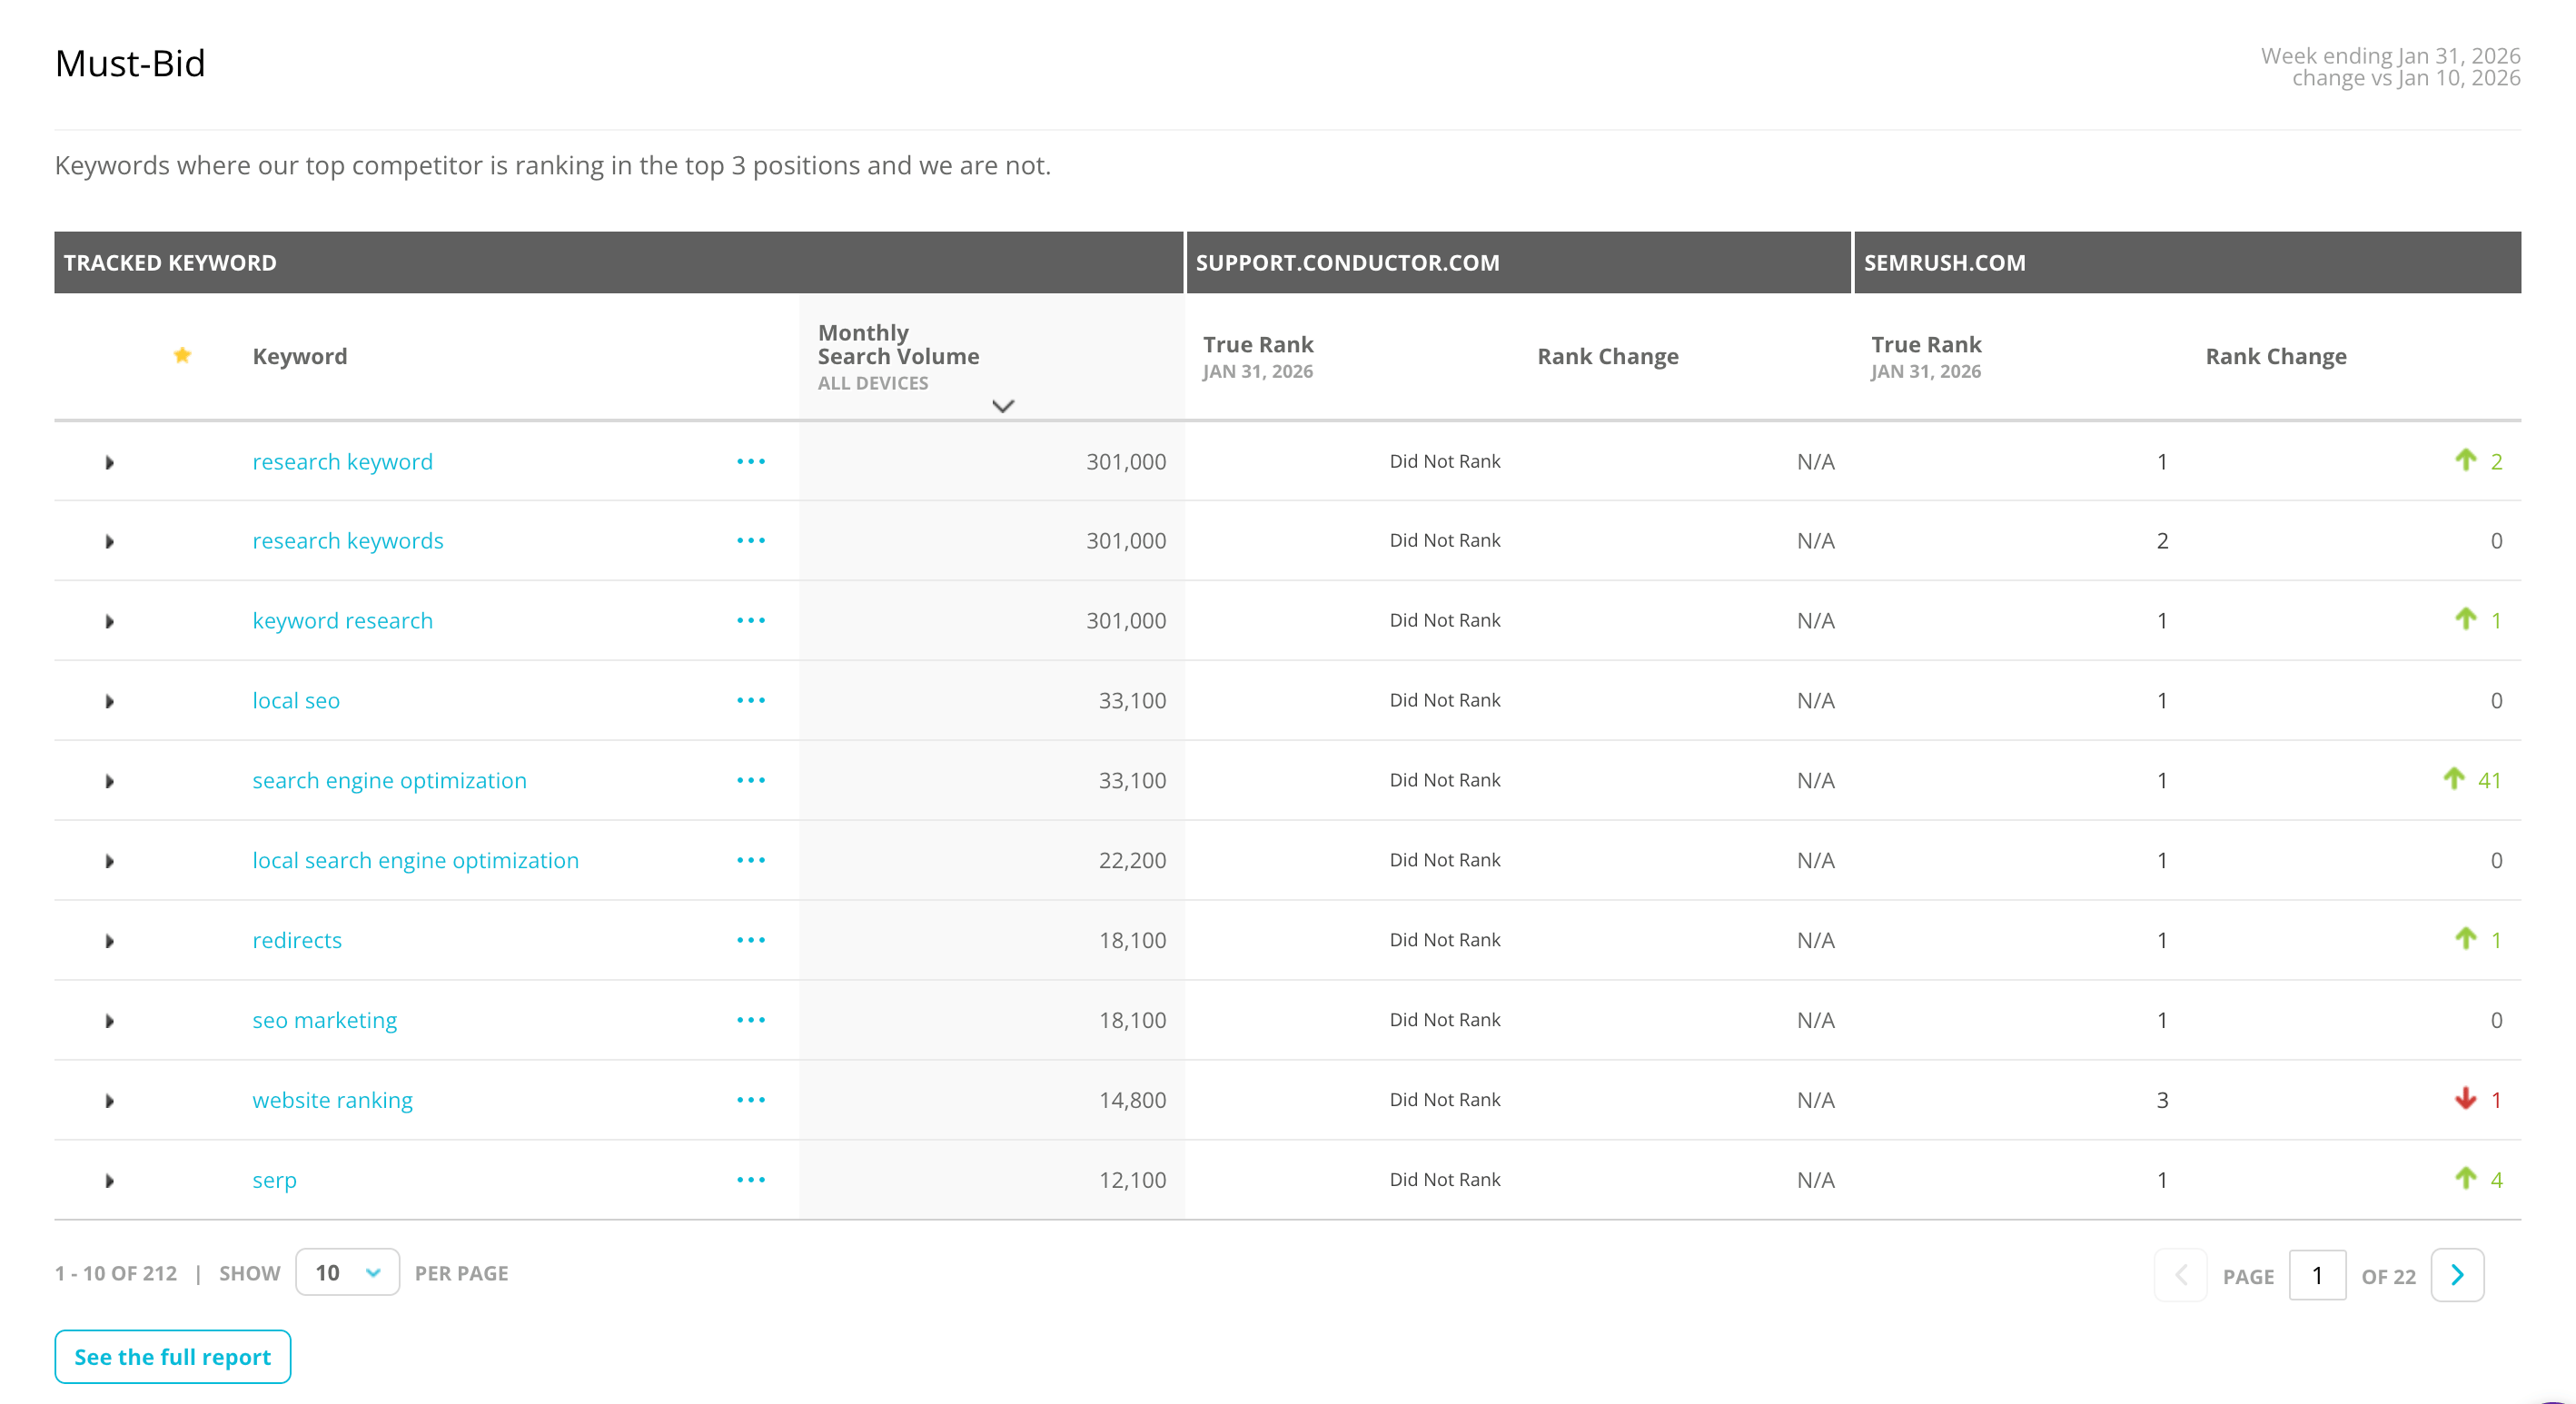Open the rows per page dropdown
Image resolution: width=2576 pixels, height=1404 pixels.
coord(348,1273)
